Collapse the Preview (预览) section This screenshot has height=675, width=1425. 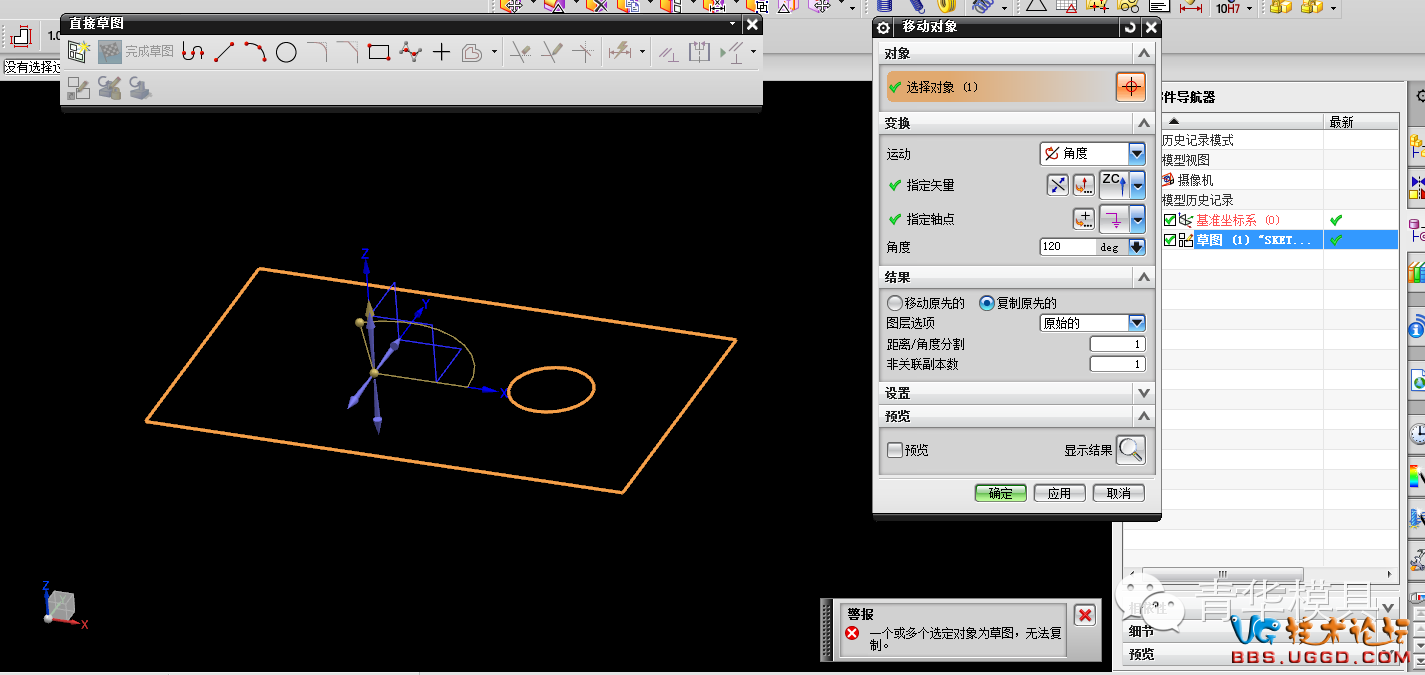1144,416
